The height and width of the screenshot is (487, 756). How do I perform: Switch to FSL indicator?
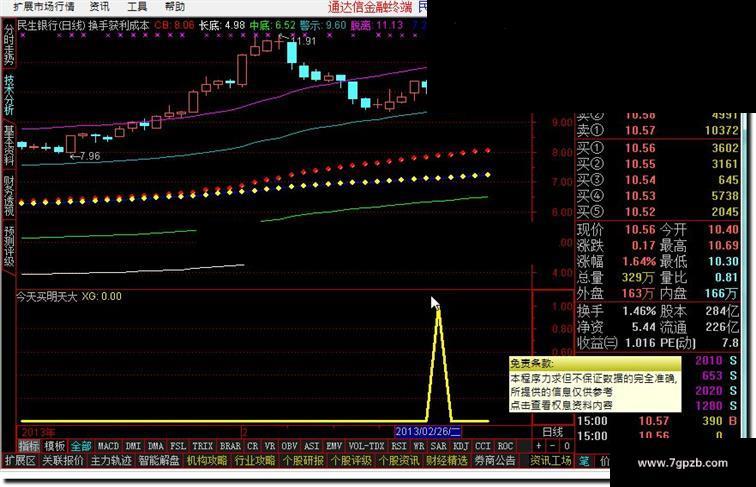178,446
